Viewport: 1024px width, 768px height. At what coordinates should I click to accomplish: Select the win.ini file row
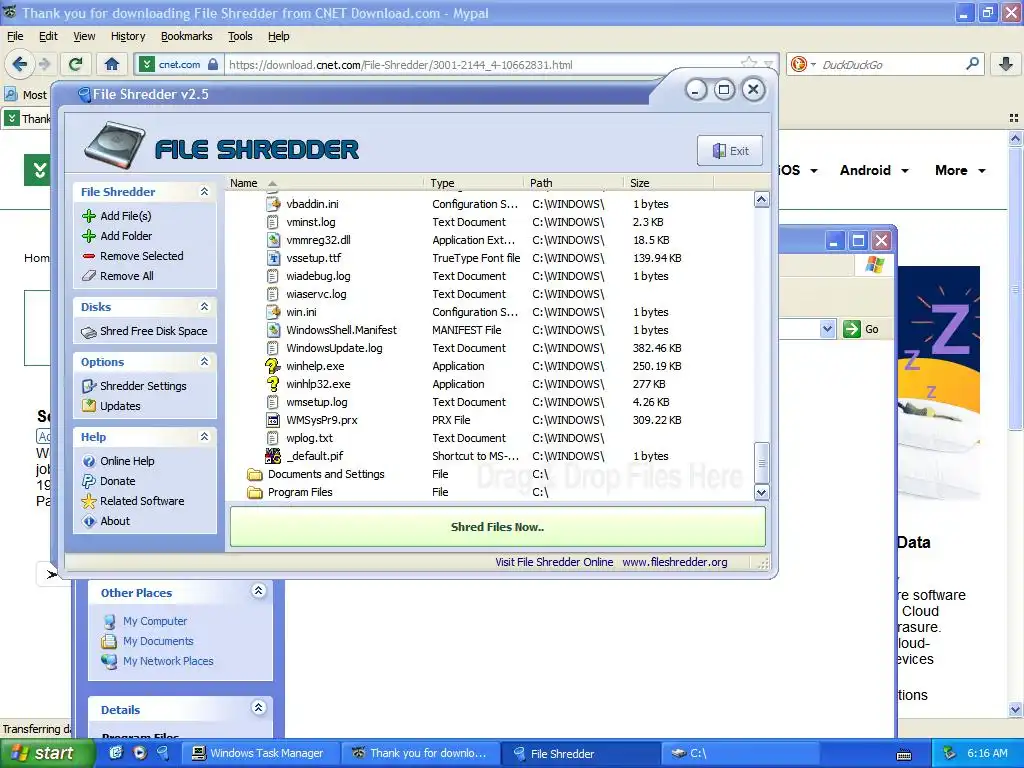[x=490, y=312]
